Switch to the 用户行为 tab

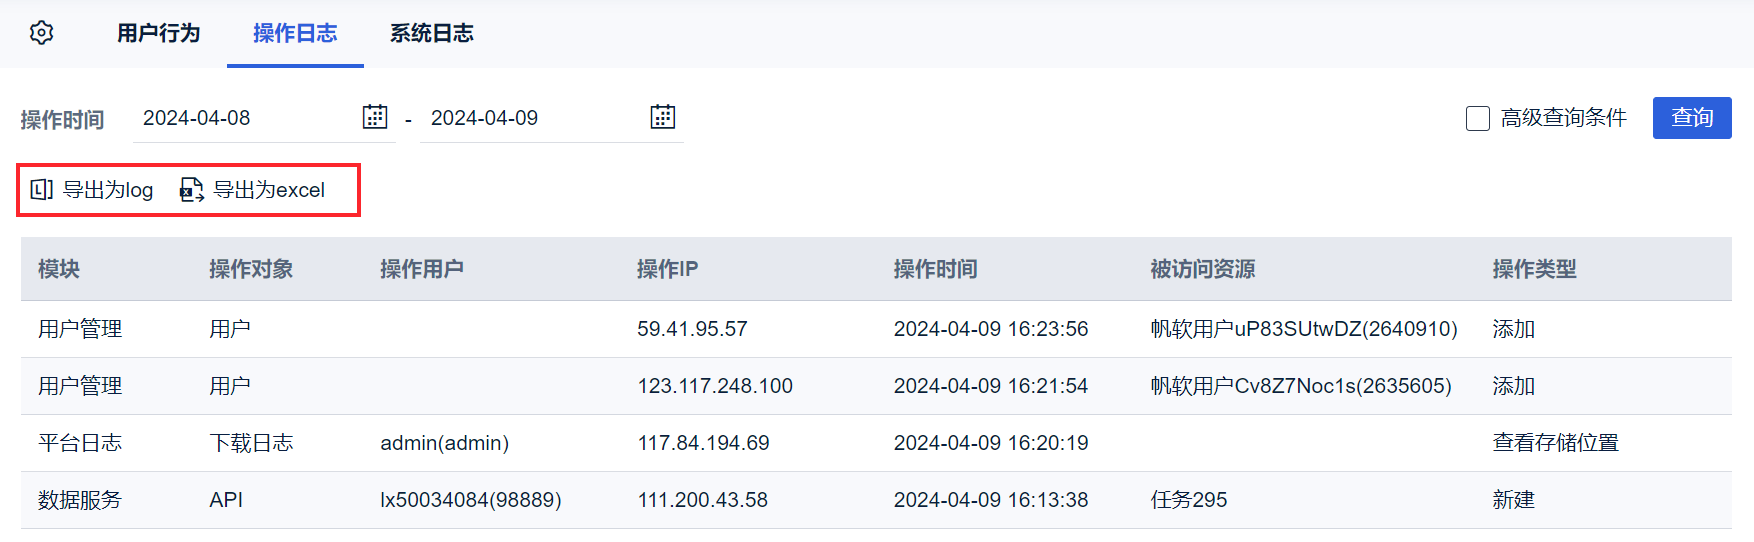click(158, 33)
